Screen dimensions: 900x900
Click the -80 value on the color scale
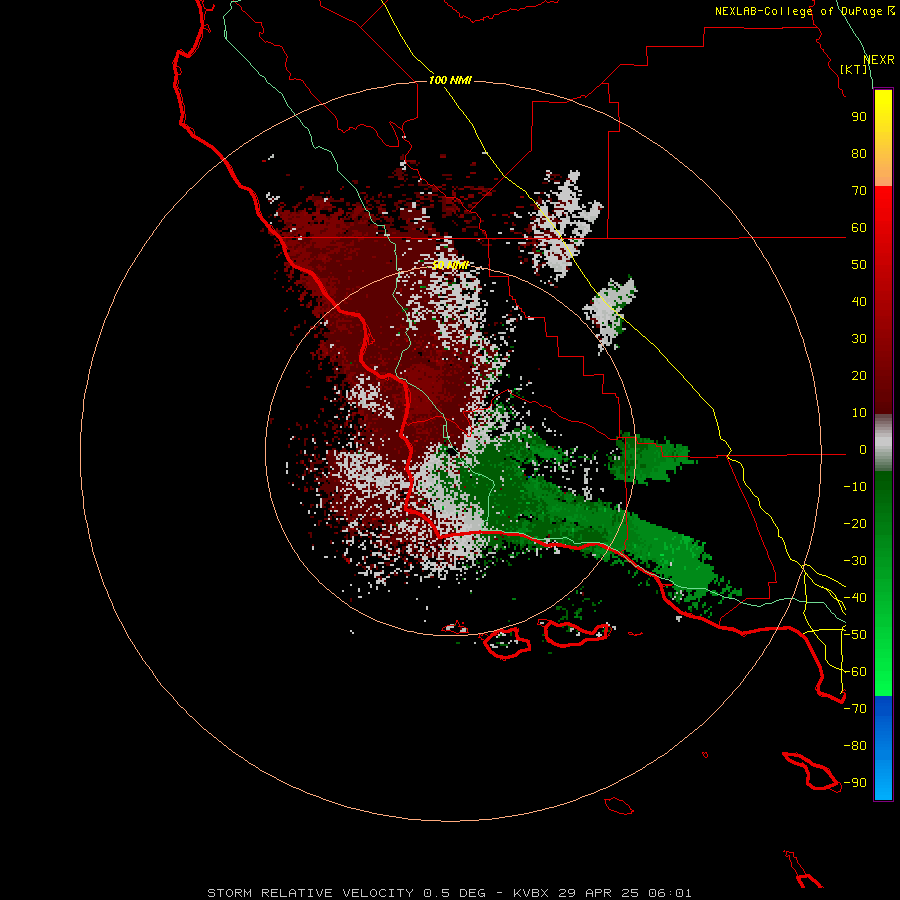coord(855,746)
